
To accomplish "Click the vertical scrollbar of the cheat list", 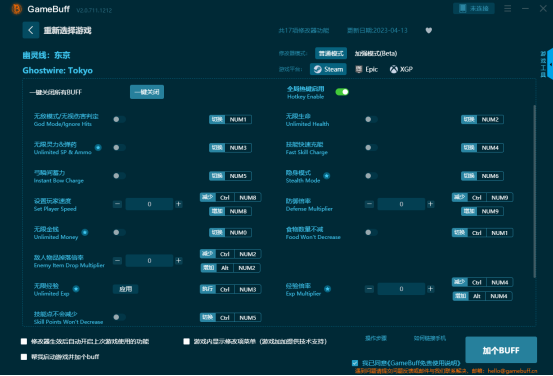I will [534, 191].
